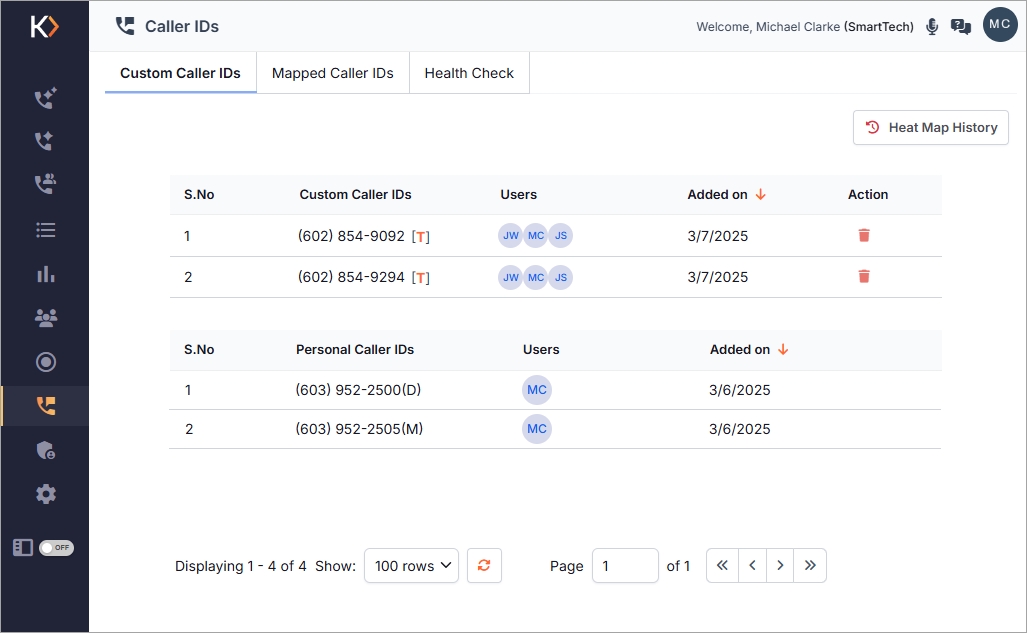Click JW user badge for (602) 854-9092
This screenshot has height=633, width=1027.
coord(511,235)
